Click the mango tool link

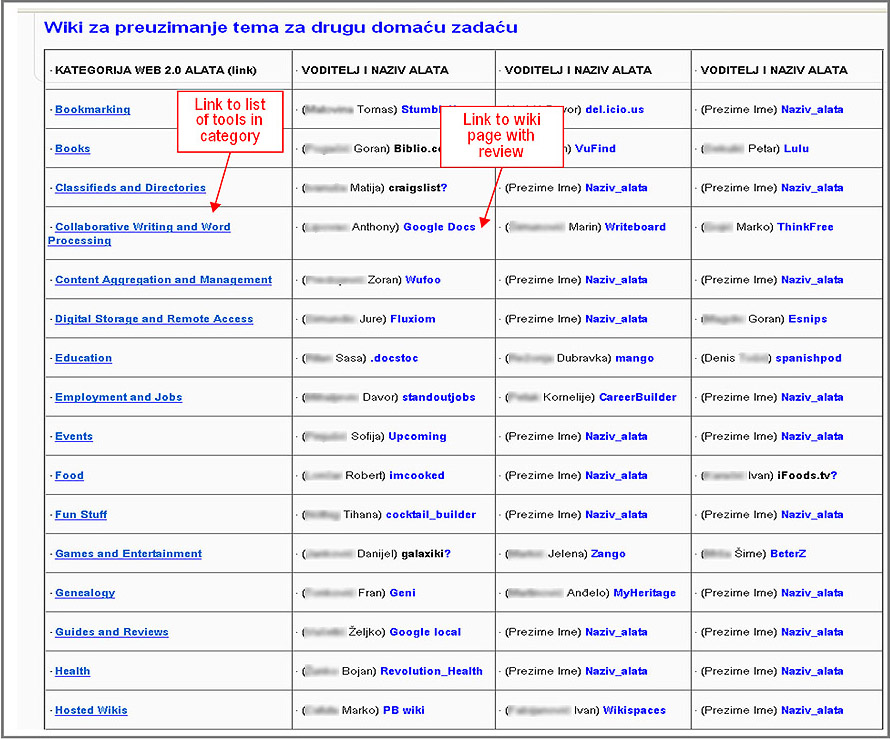[x=635, y=358]
